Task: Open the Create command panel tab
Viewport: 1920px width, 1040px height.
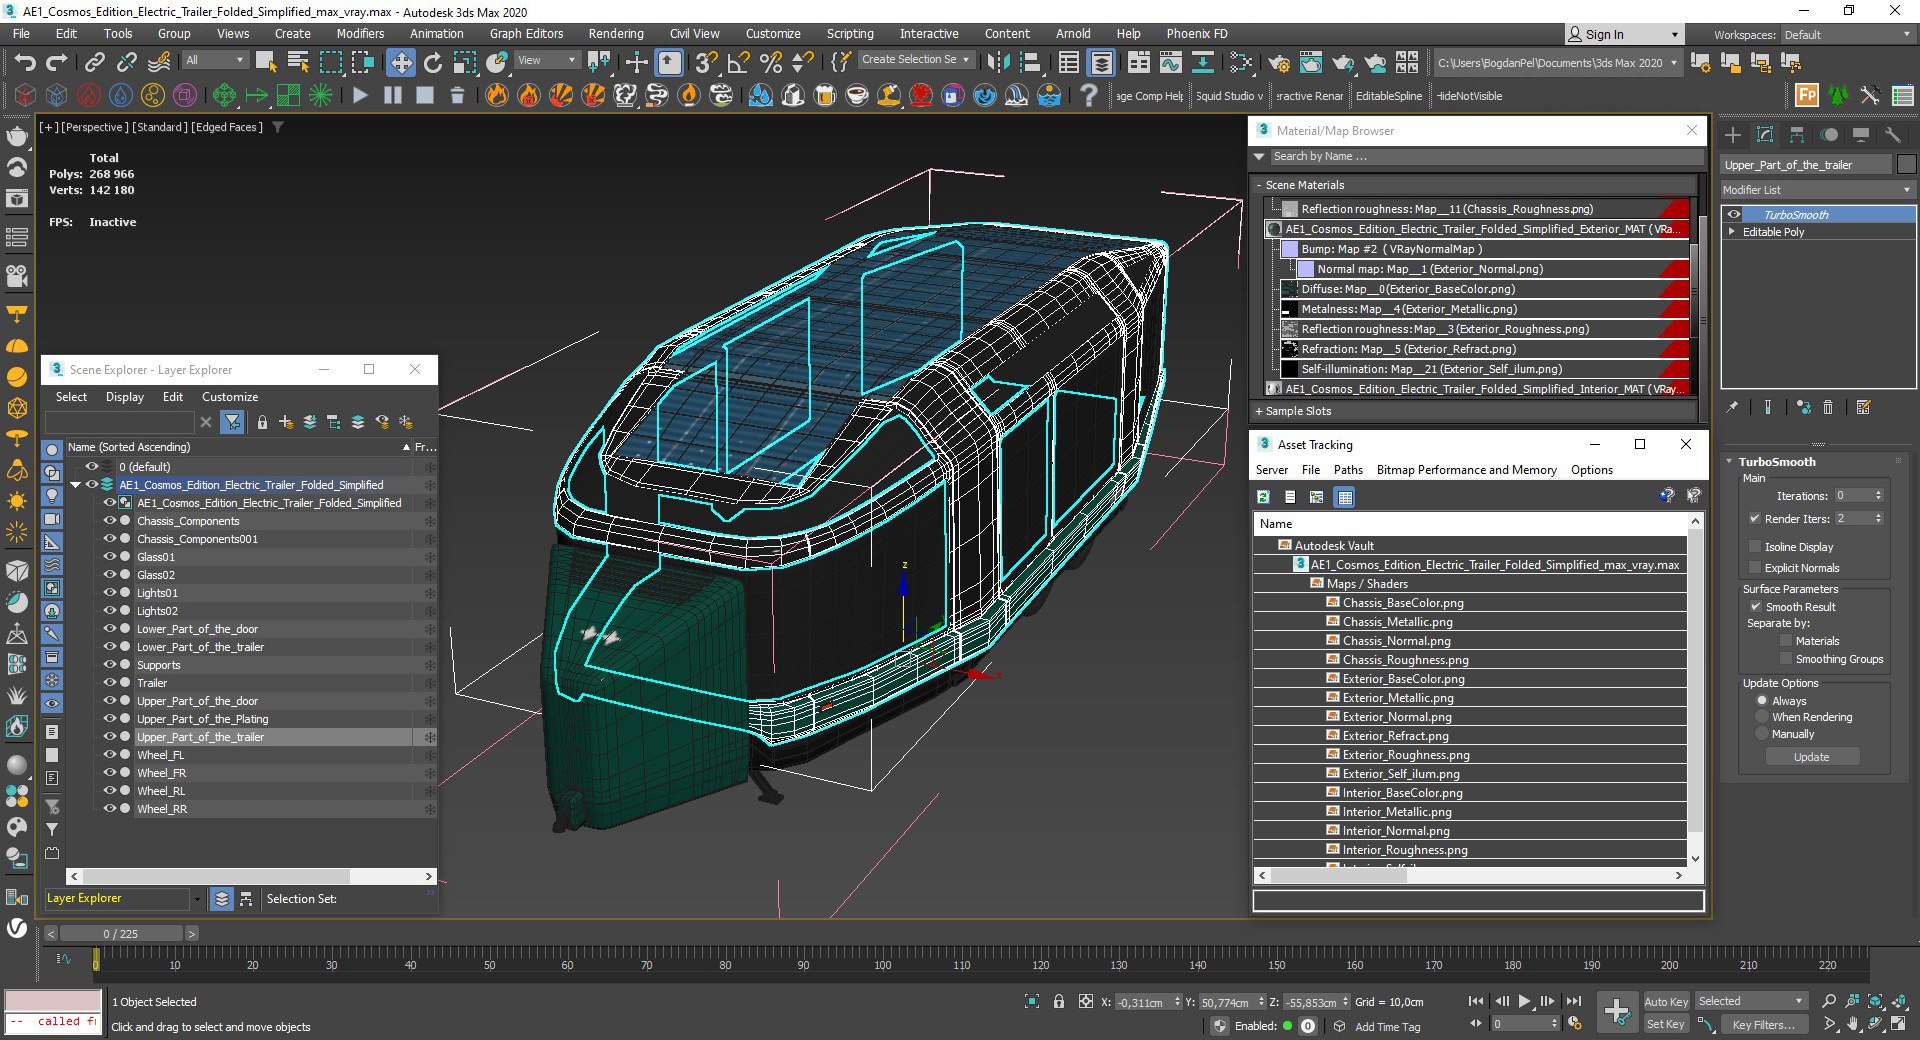Action: tap(1733, 135)
